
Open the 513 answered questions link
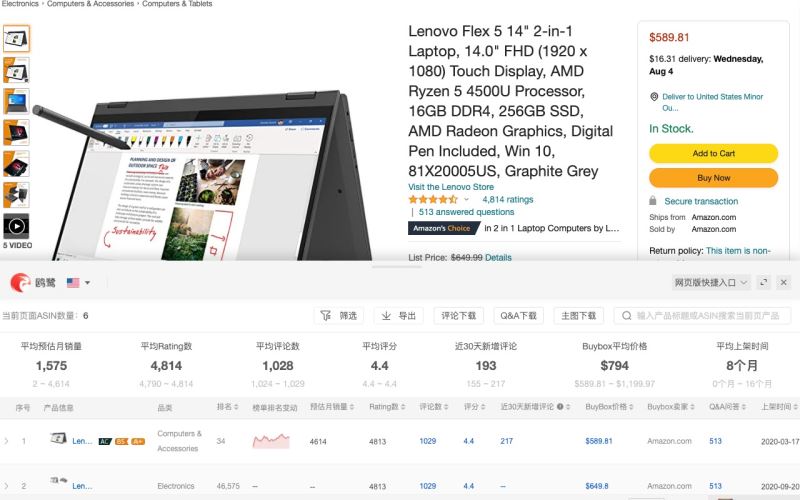[466, 212]
